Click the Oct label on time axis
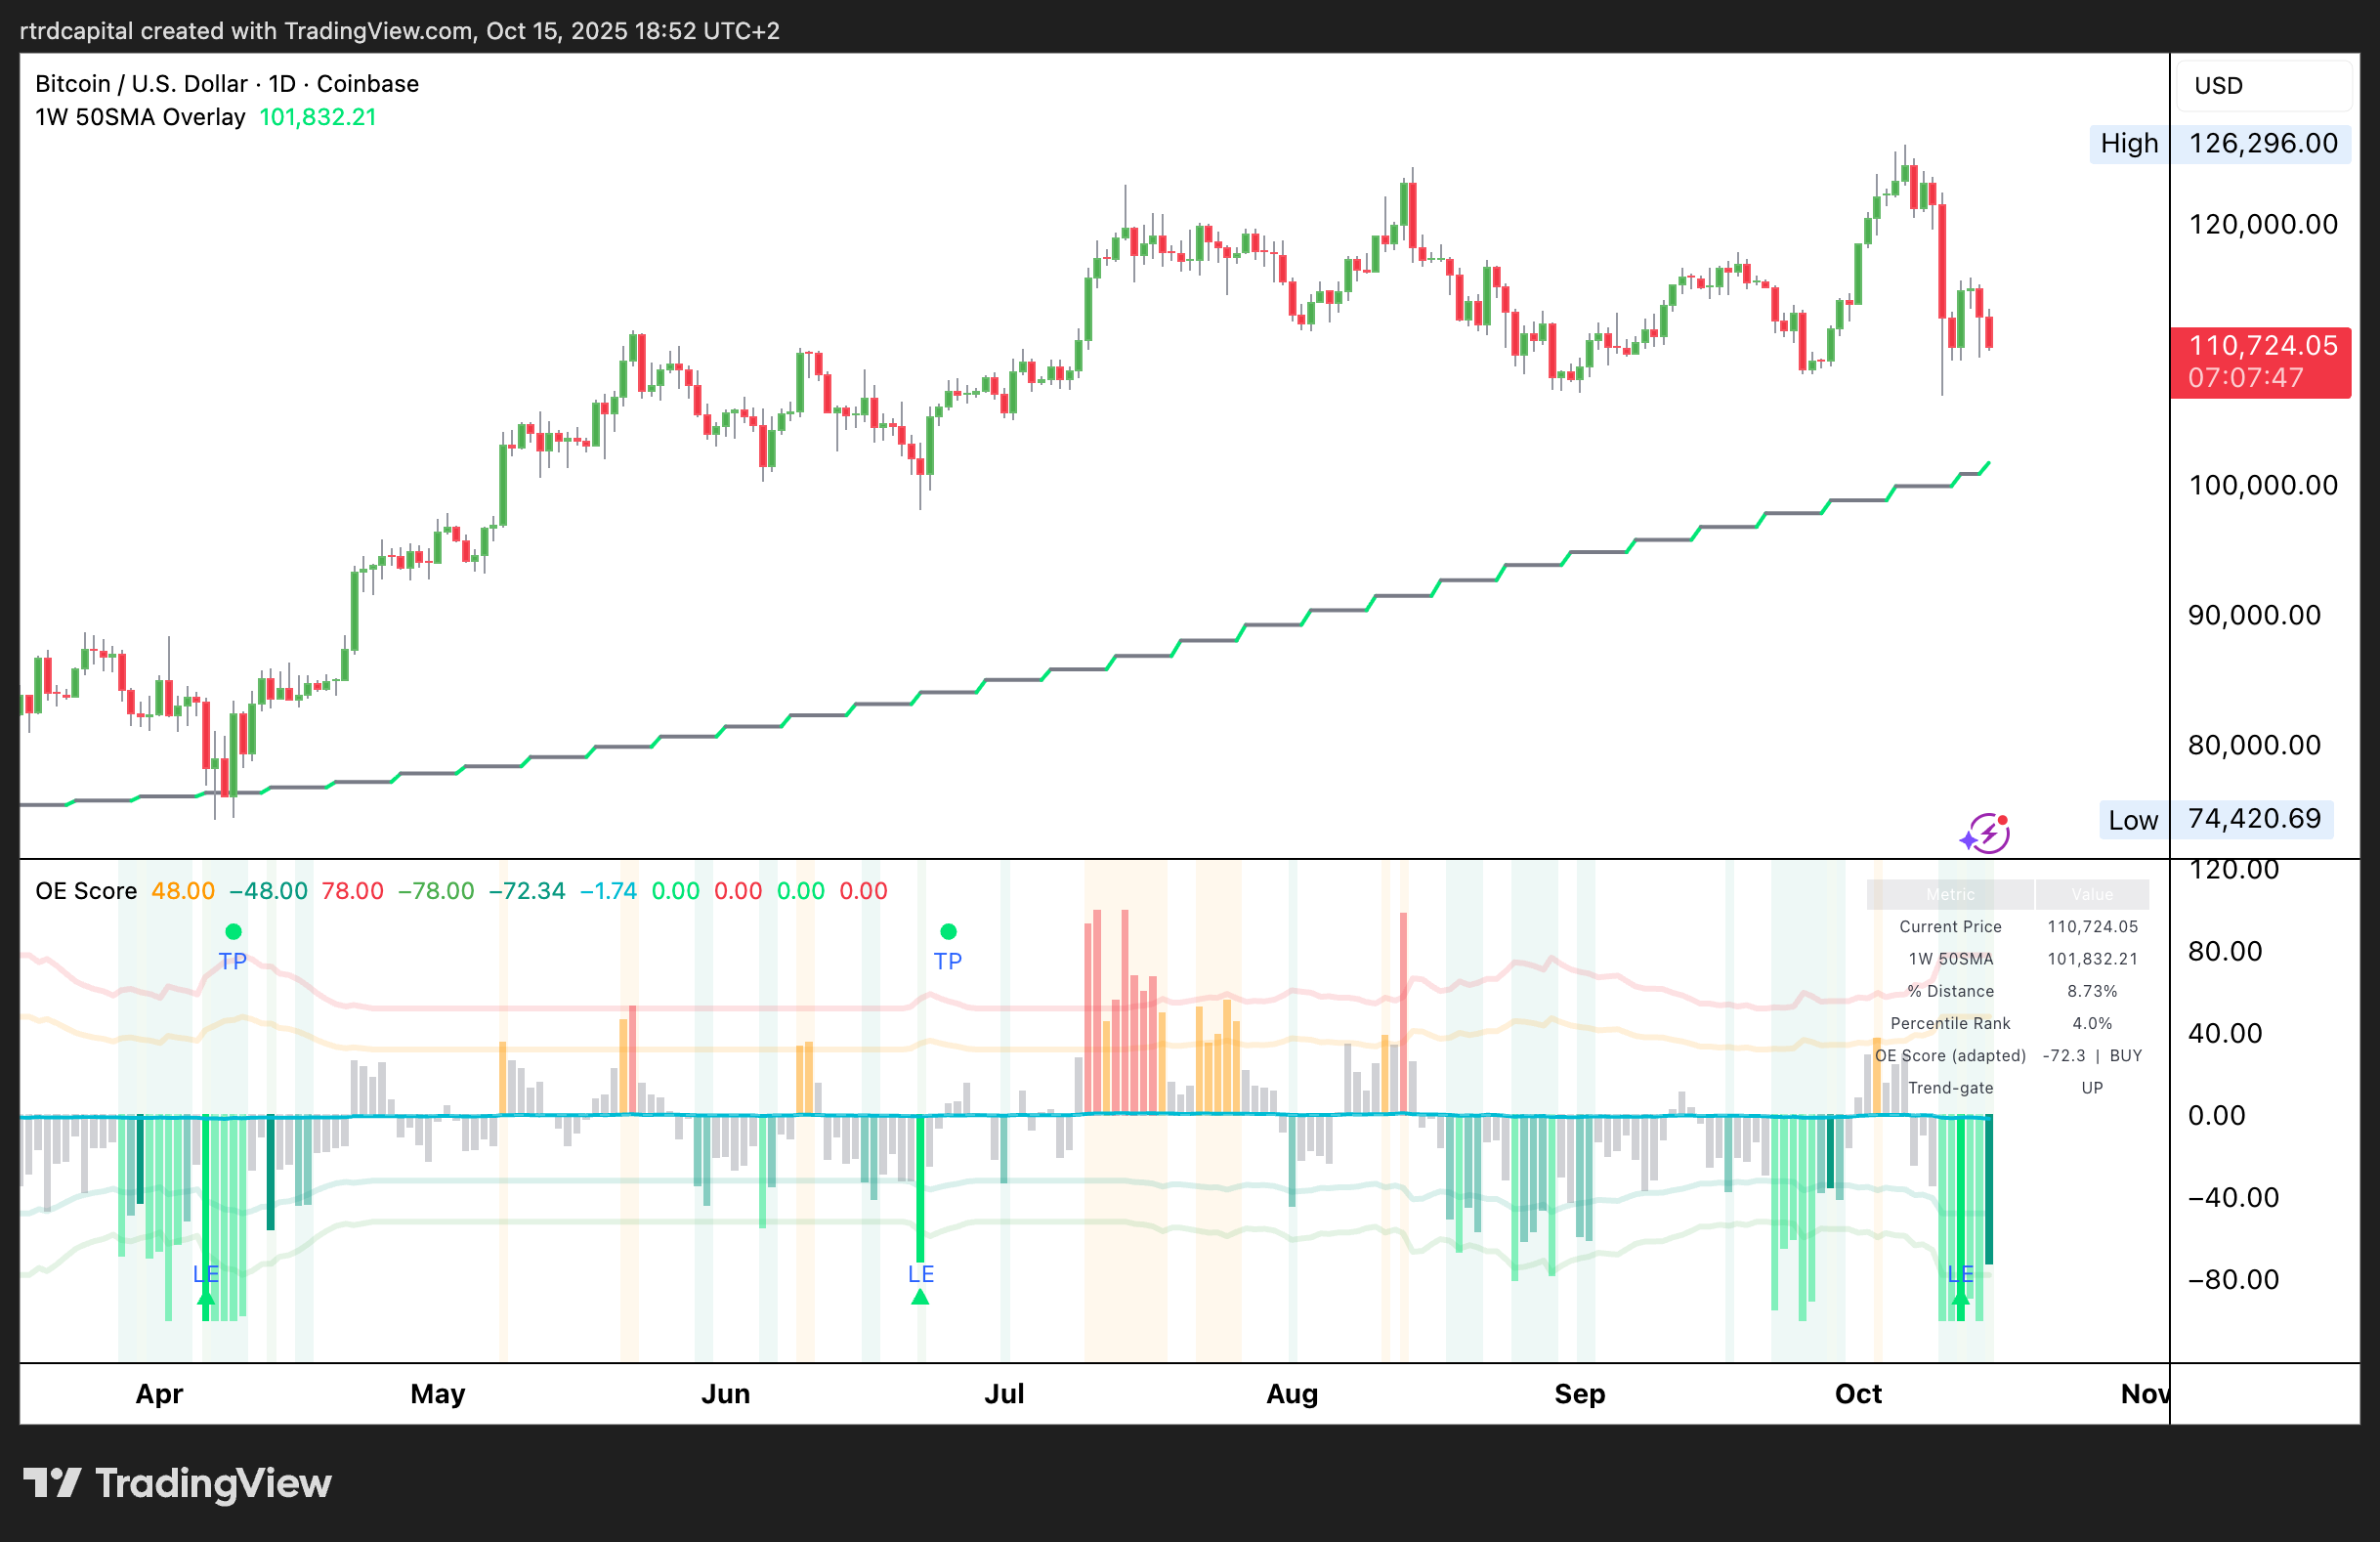The image size is (2380, 1542). pyautogui.click(x=1858, y=1393)
